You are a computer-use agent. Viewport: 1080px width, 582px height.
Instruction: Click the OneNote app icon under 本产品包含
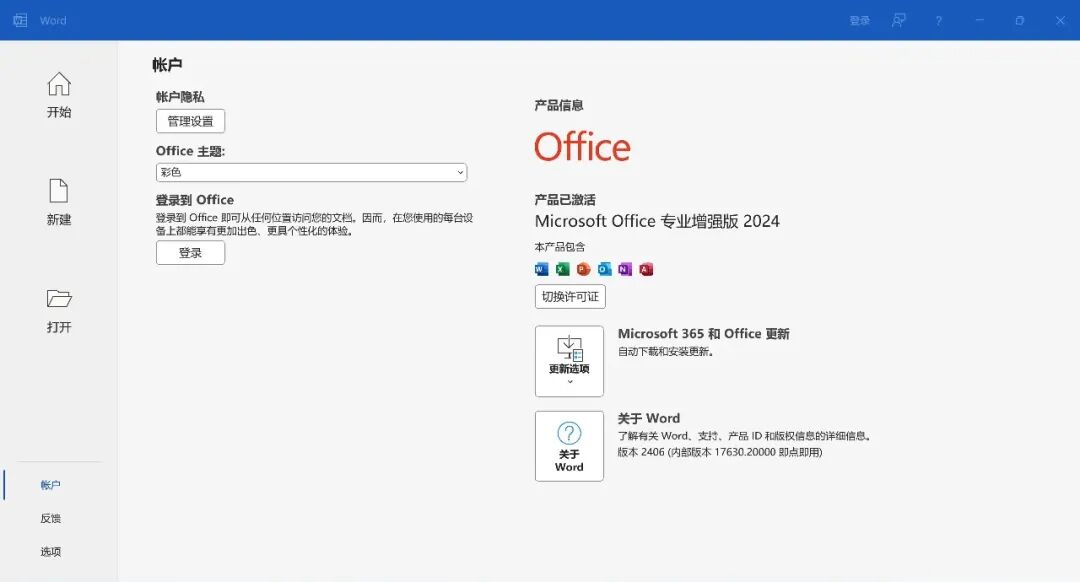[x=625, y=269]
